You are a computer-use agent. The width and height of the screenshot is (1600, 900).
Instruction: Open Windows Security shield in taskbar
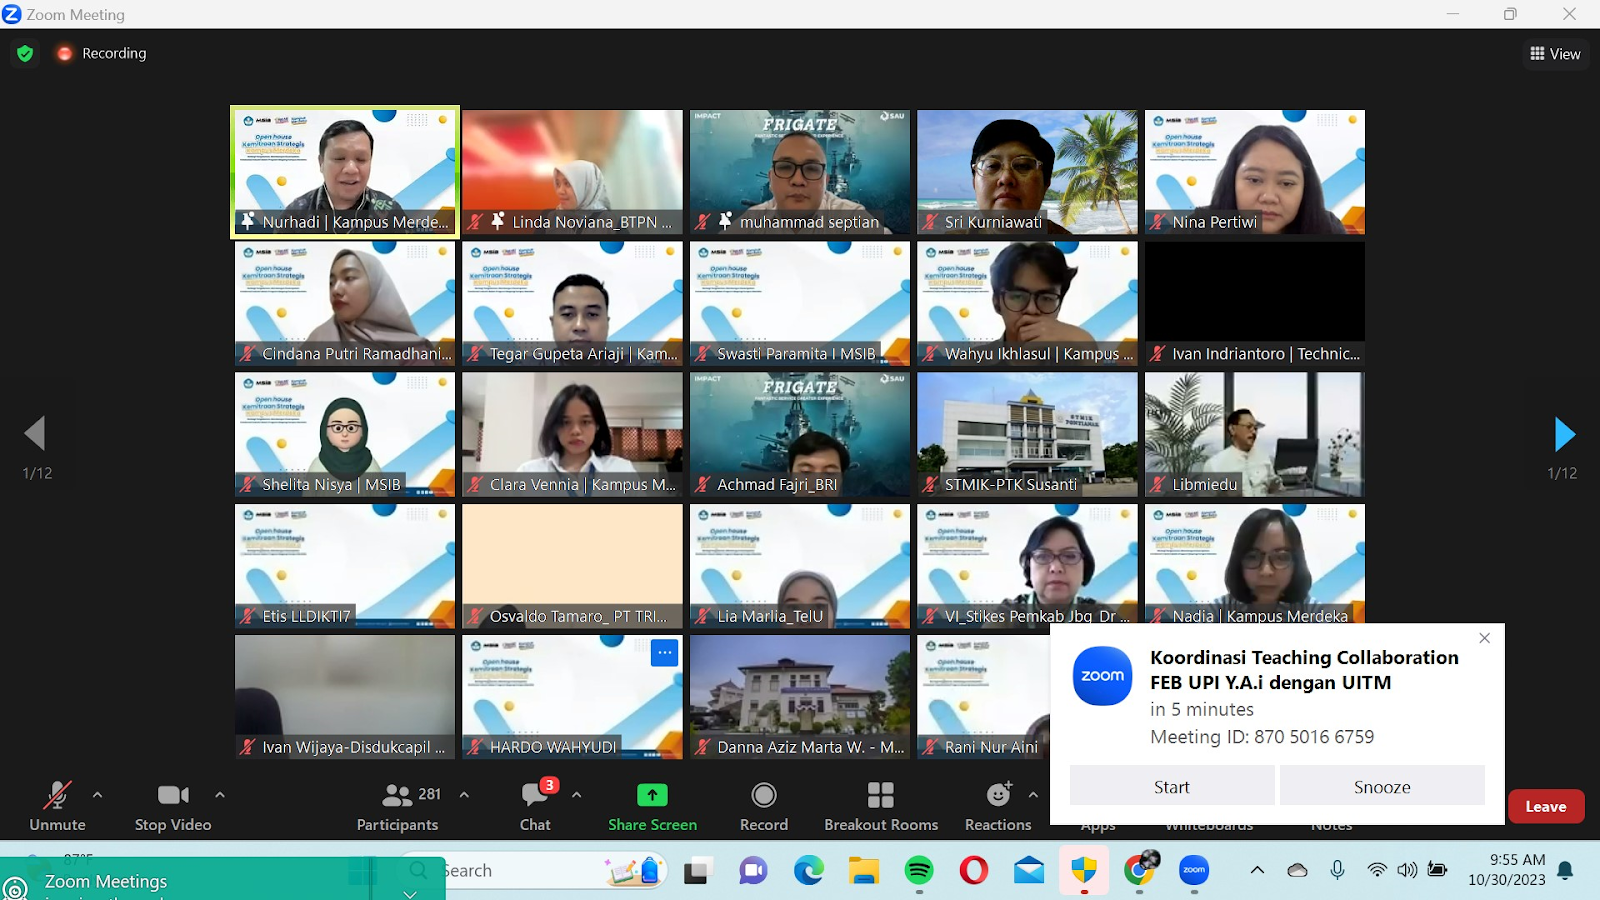click(1084, 871)
